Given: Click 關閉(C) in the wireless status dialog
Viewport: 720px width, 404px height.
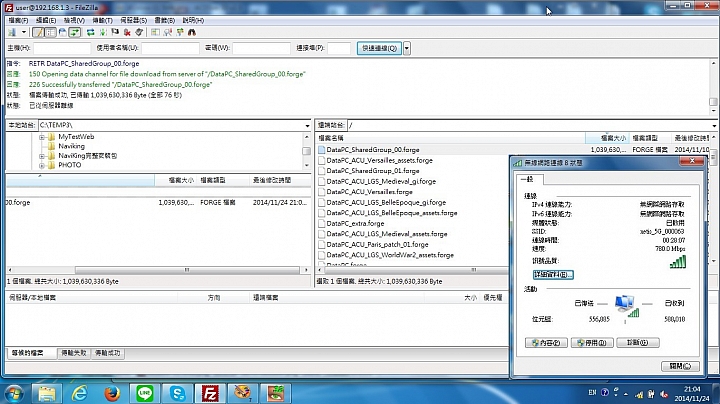Looking at the screenshot, I should [x=681, y=366].
